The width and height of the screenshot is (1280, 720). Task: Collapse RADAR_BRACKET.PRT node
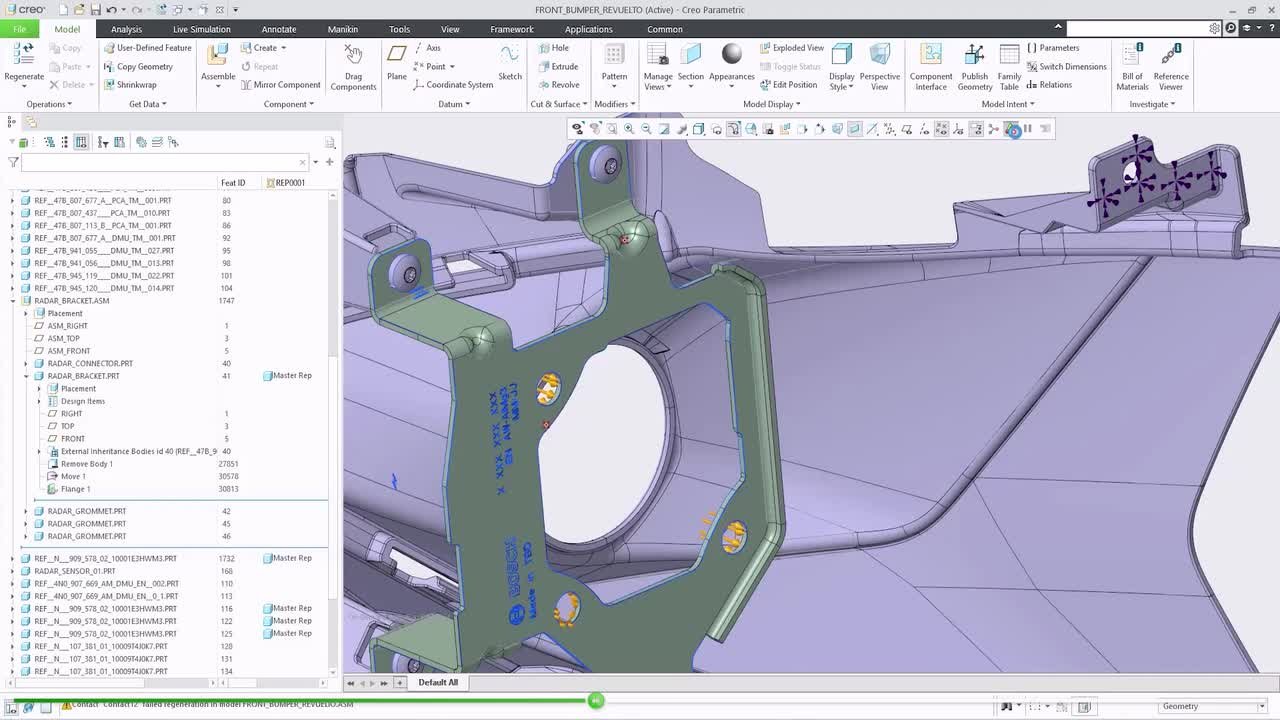(26, 376)
